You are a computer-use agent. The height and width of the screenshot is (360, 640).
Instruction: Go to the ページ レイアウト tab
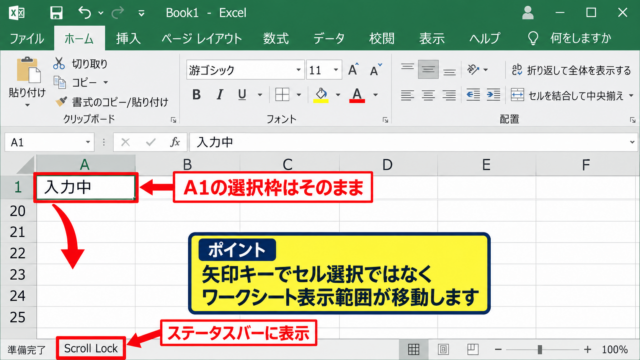coord(202,39)
